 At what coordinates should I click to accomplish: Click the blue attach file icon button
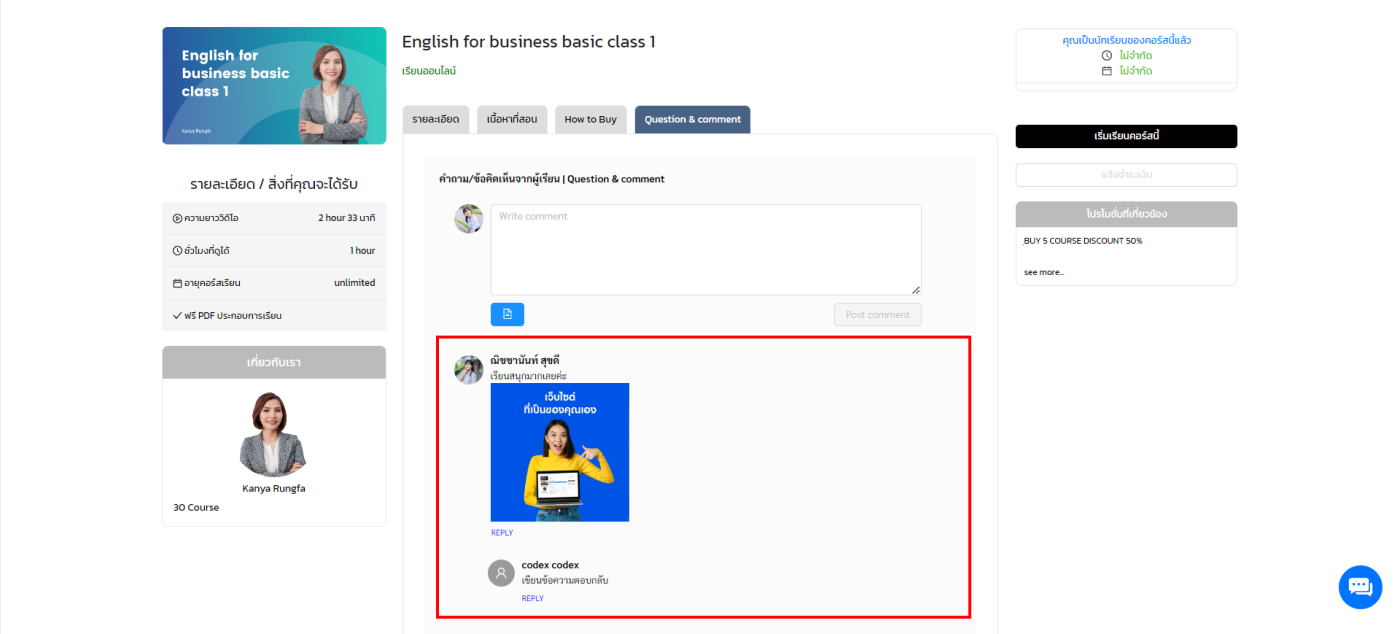point(507,314)
